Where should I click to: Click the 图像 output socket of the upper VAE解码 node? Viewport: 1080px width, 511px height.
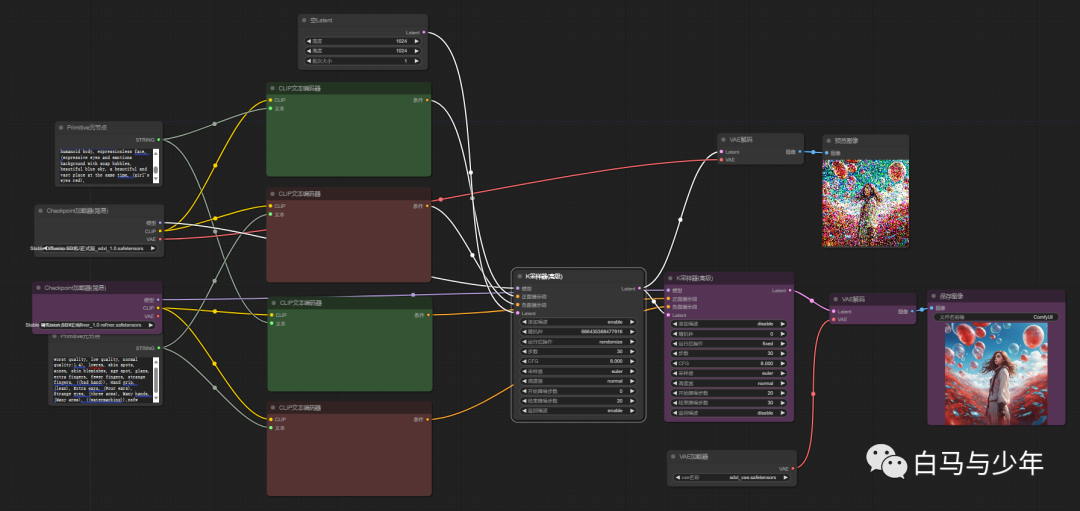(799, 152)
